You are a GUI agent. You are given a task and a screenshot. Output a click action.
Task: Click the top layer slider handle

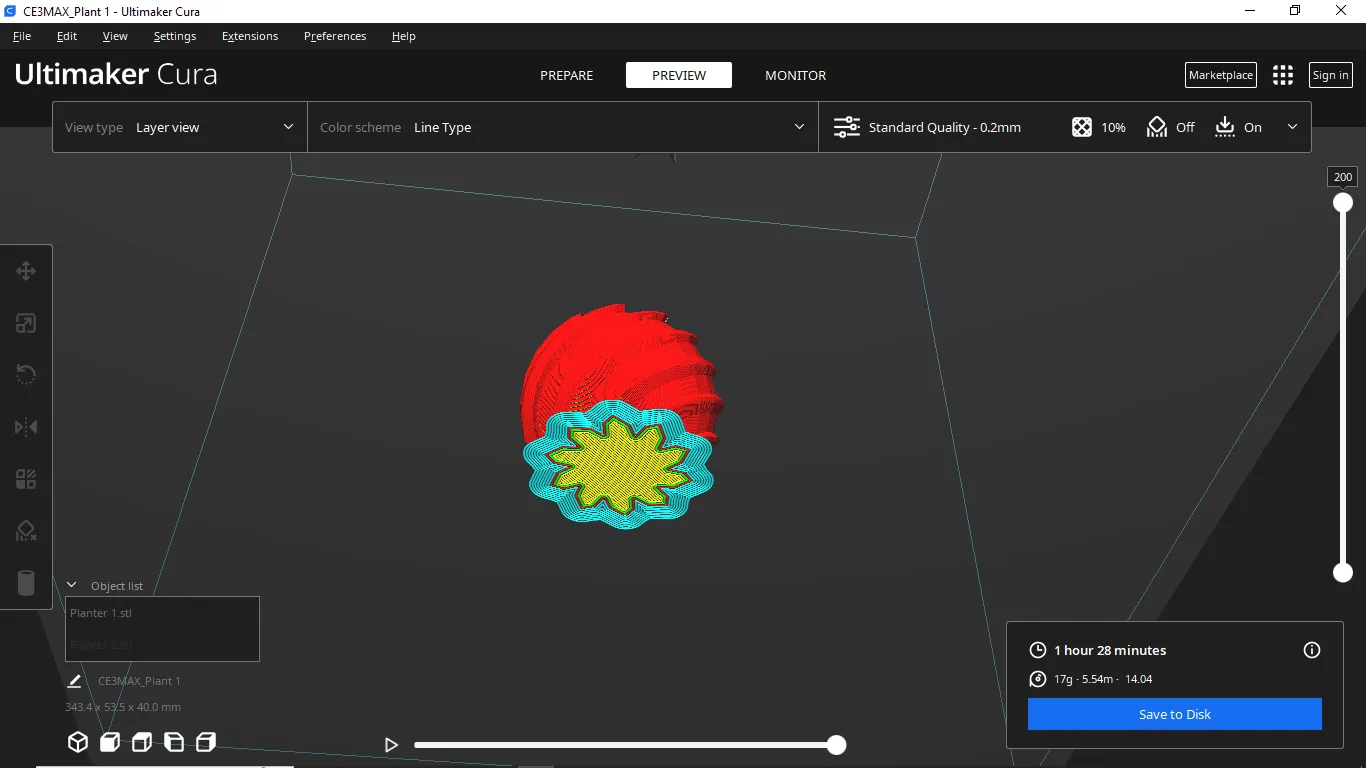(1343, 203)
